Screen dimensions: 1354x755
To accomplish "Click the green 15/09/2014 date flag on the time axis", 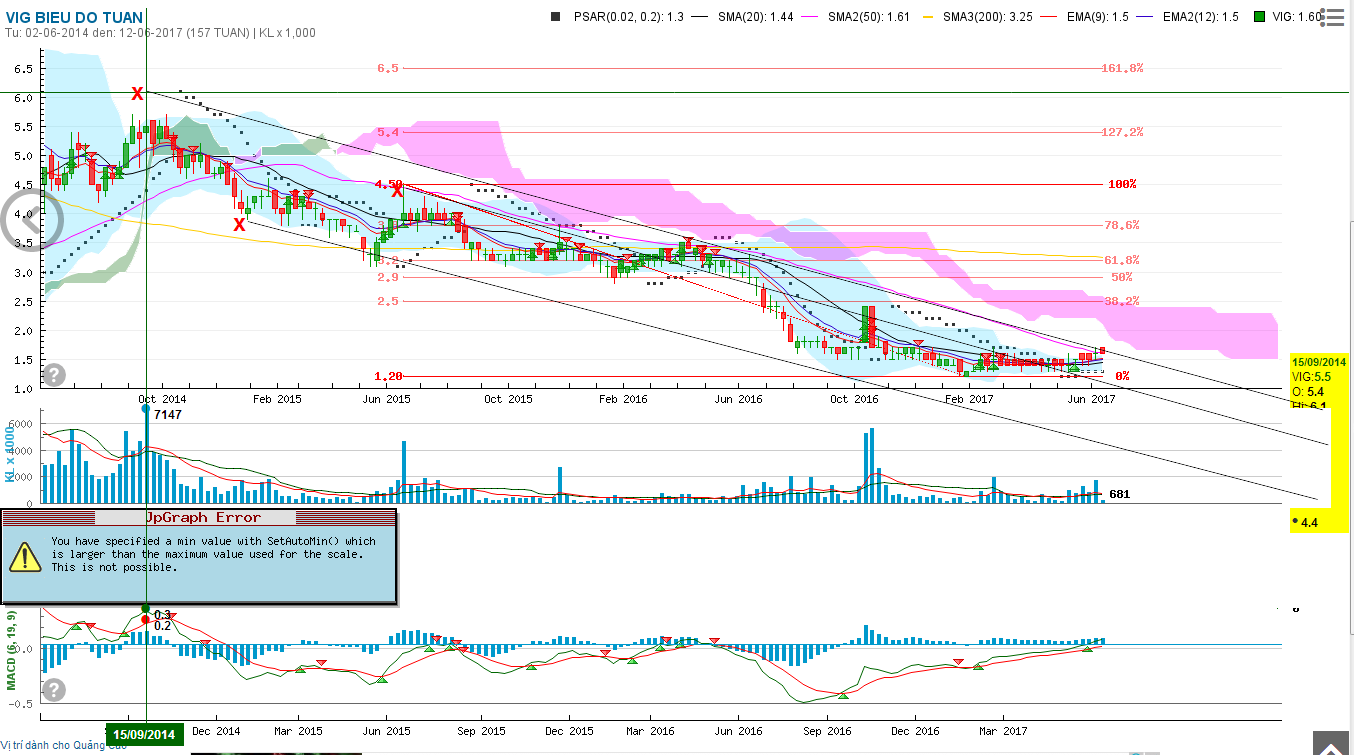I will tap(144, 735).
